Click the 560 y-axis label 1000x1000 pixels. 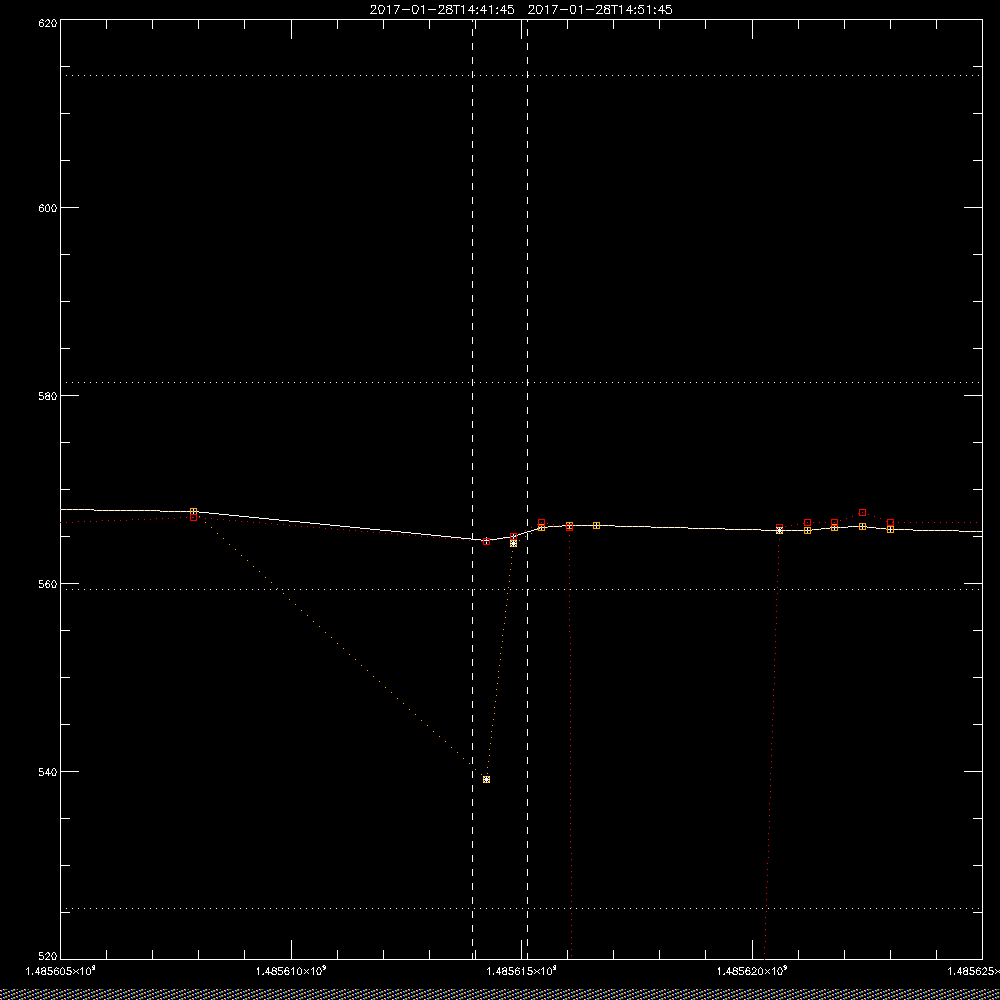[48, 584]
